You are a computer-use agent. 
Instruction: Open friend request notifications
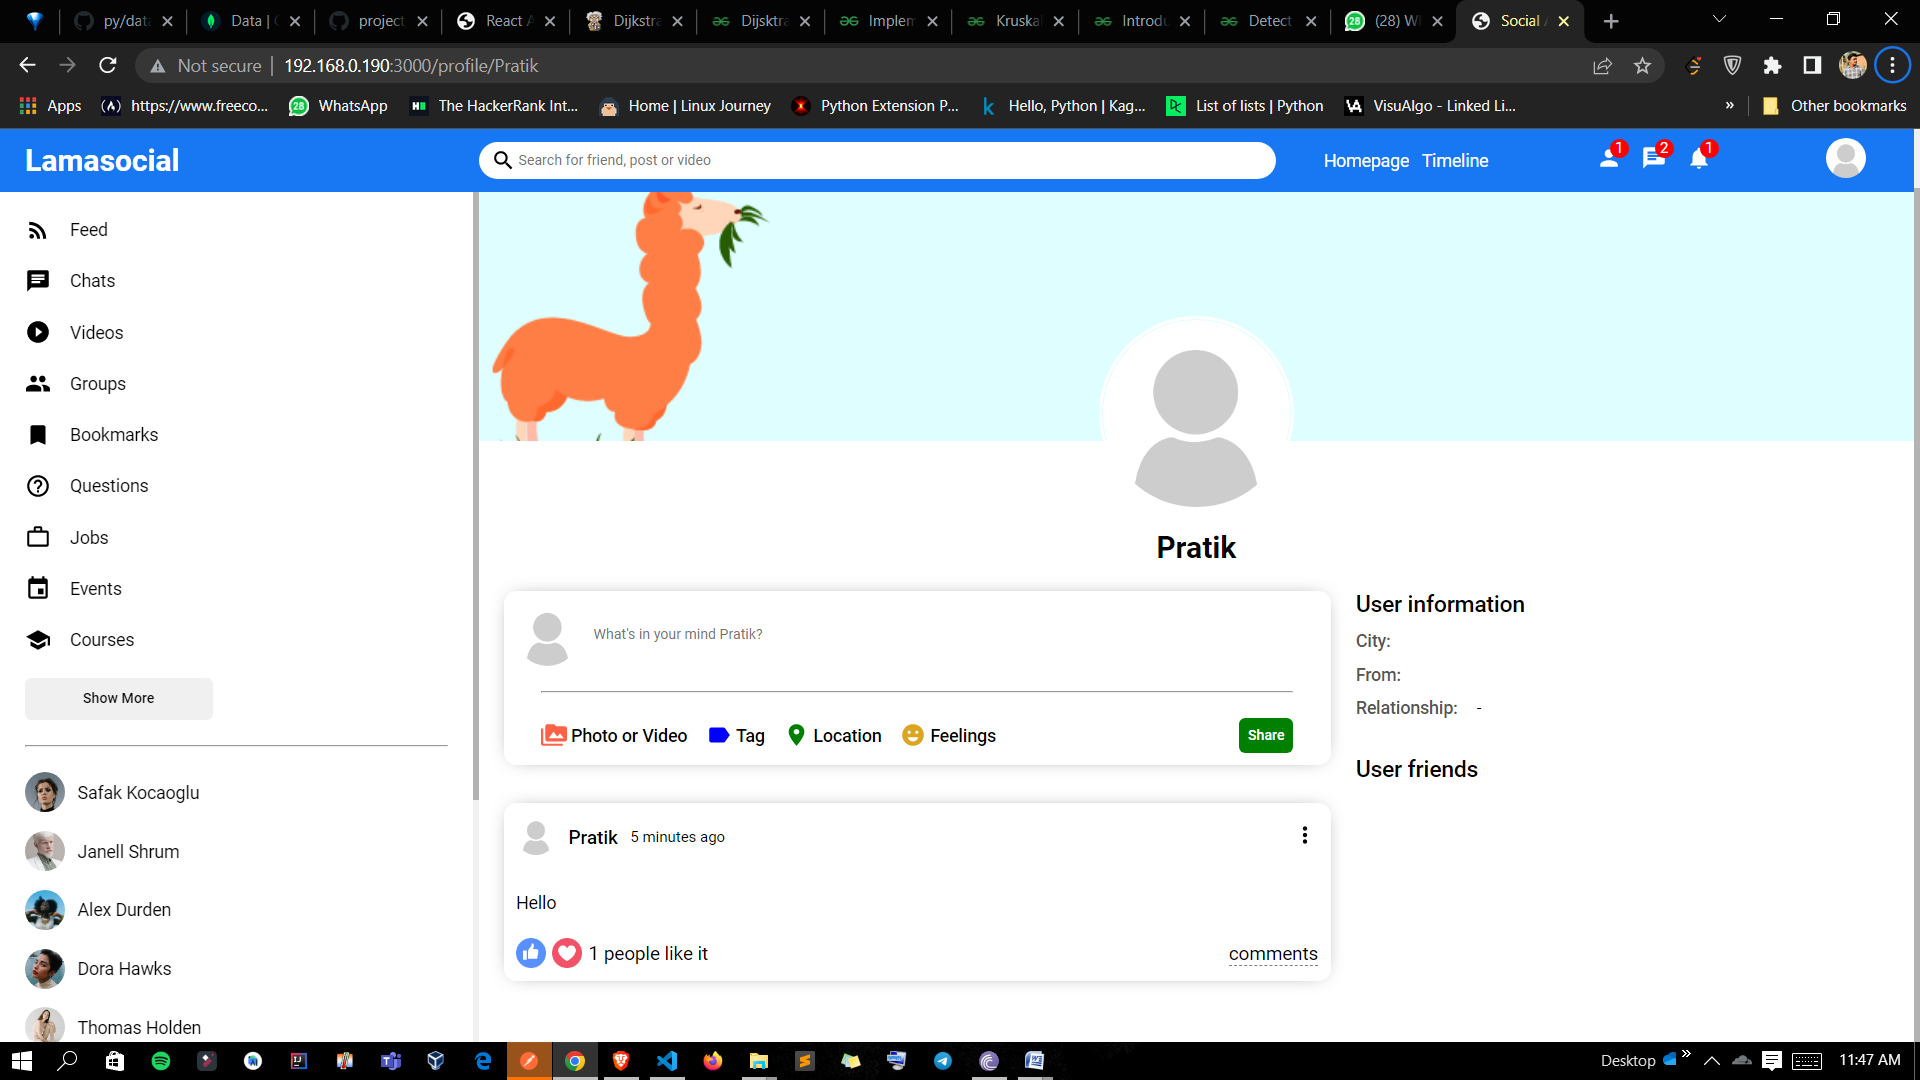point(1608,158)
